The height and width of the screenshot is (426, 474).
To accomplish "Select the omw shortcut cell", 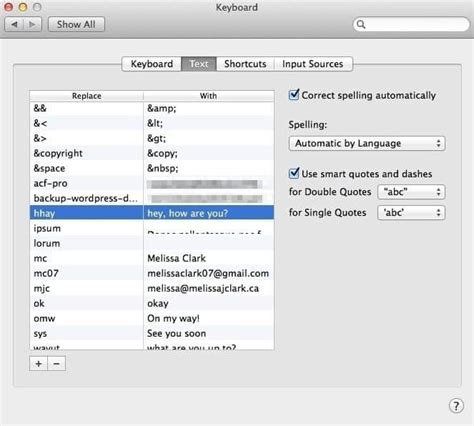I will click(87, 318).
